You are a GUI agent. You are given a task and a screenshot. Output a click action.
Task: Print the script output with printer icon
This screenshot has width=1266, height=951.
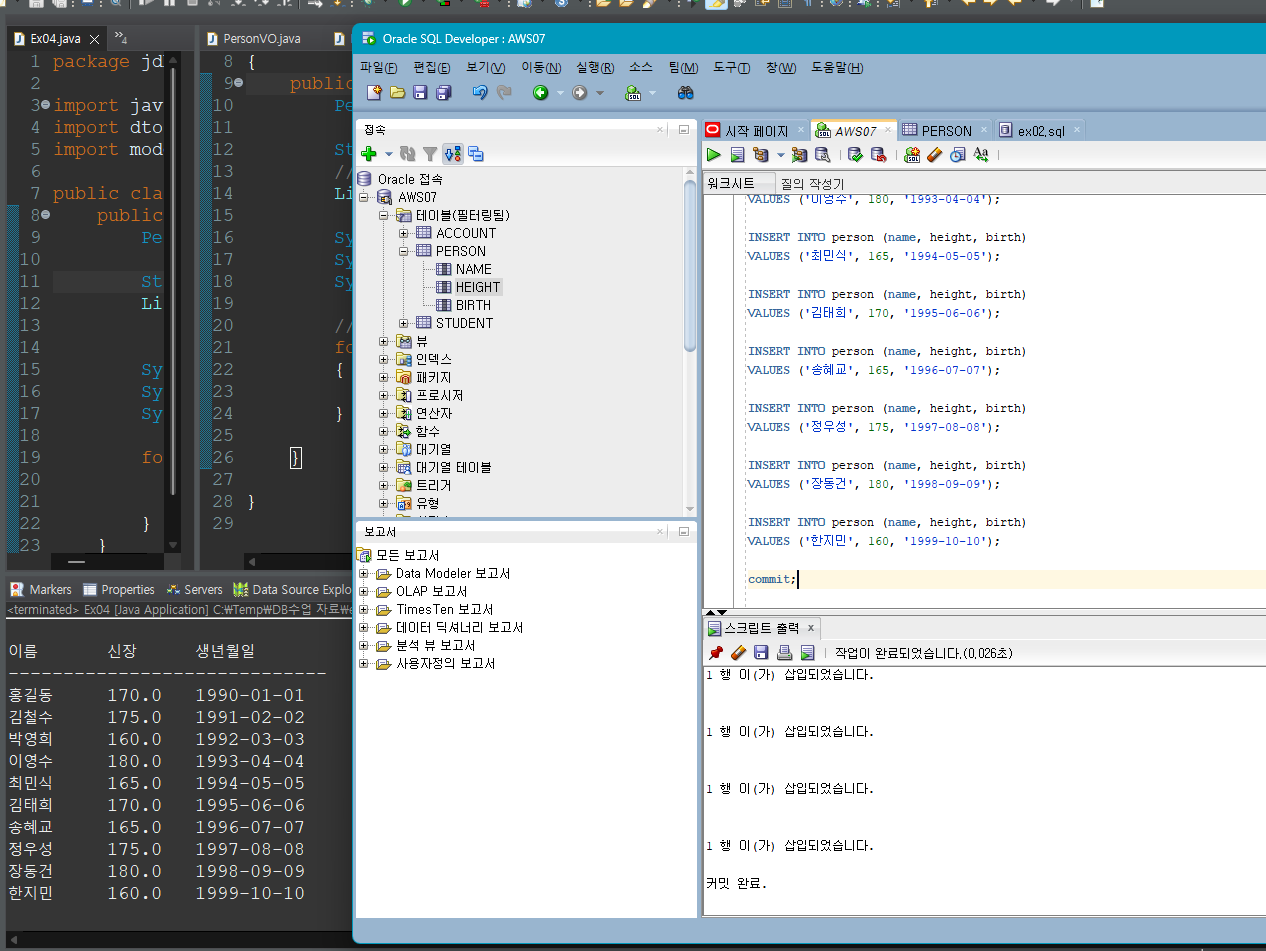coord(784,653)
